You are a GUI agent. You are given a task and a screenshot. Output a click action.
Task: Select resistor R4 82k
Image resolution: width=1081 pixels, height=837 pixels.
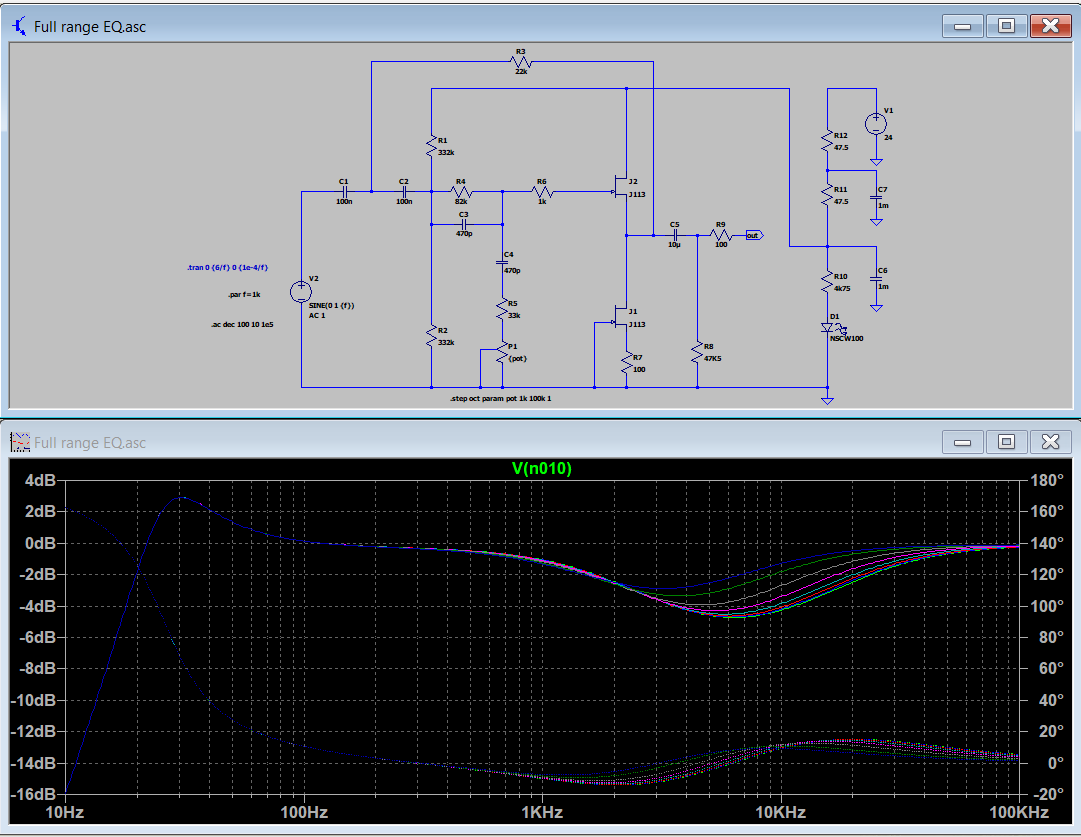tap(461, 192)
